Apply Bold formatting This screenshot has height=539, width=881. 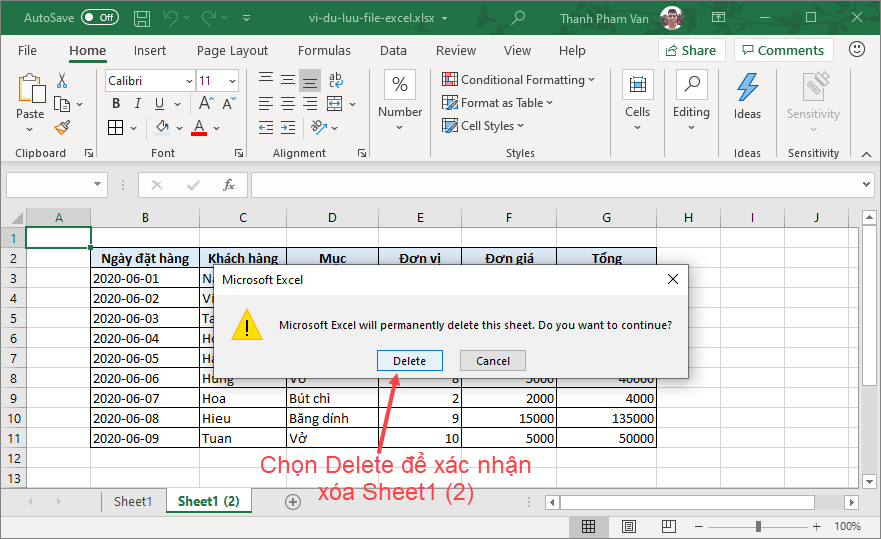[116, 103]
